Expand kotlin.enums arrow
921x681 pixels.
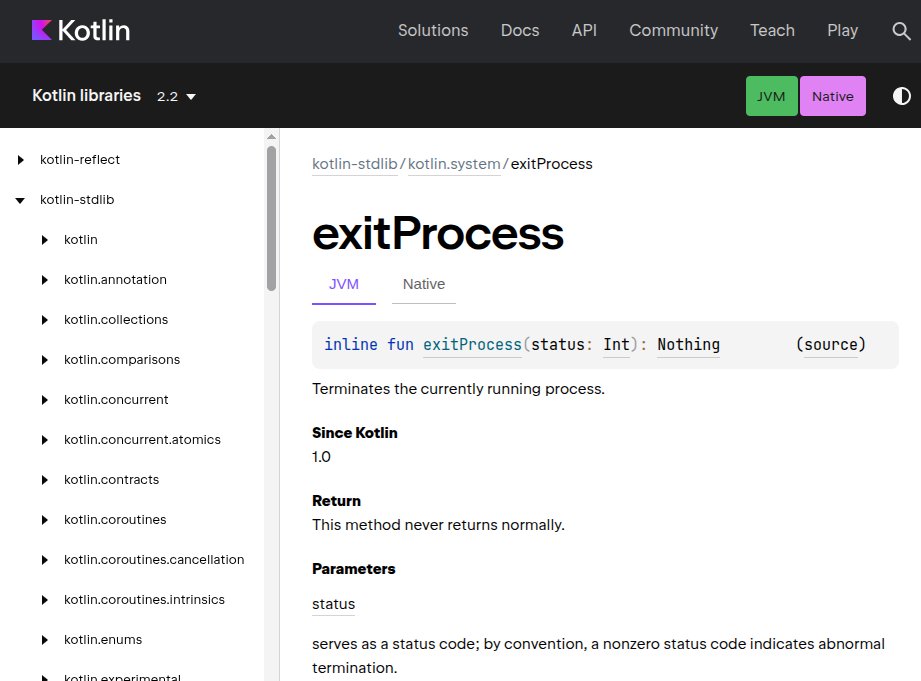click(x=45, y=640)
